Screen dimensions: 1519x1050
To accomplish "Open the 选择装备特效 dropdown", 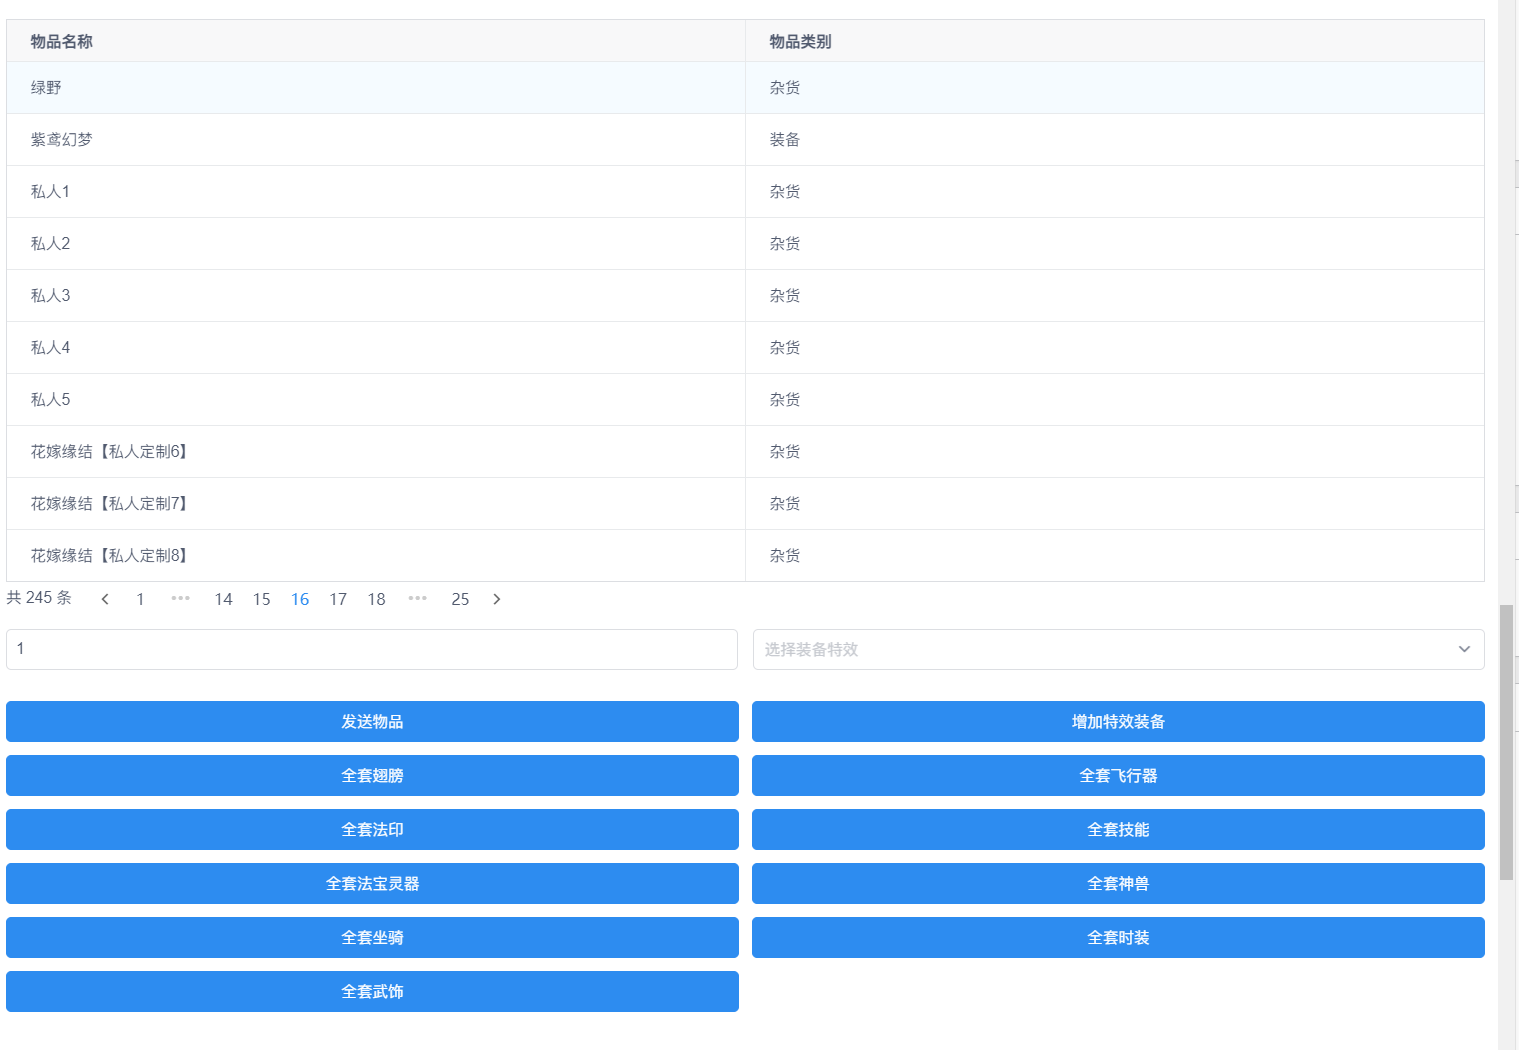I will [x=1100, y=650].
